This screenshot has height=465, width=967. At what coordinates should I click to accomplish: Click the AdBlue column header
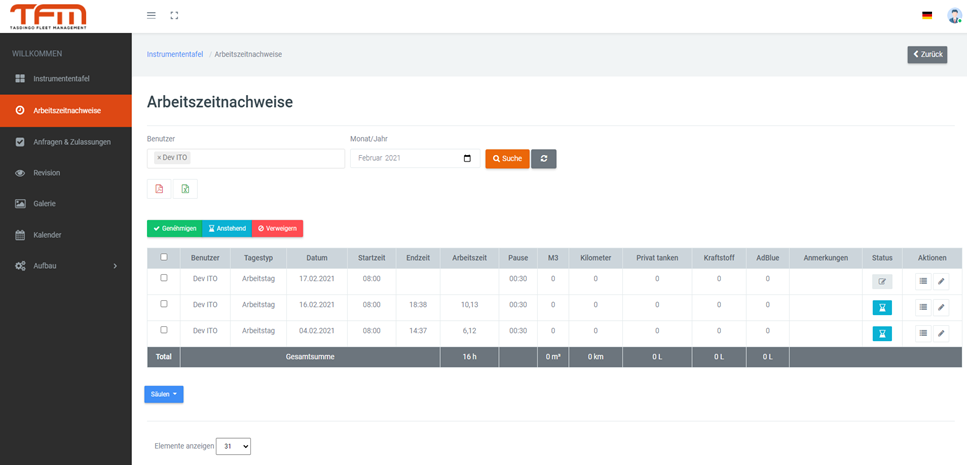tap(768, 258)
